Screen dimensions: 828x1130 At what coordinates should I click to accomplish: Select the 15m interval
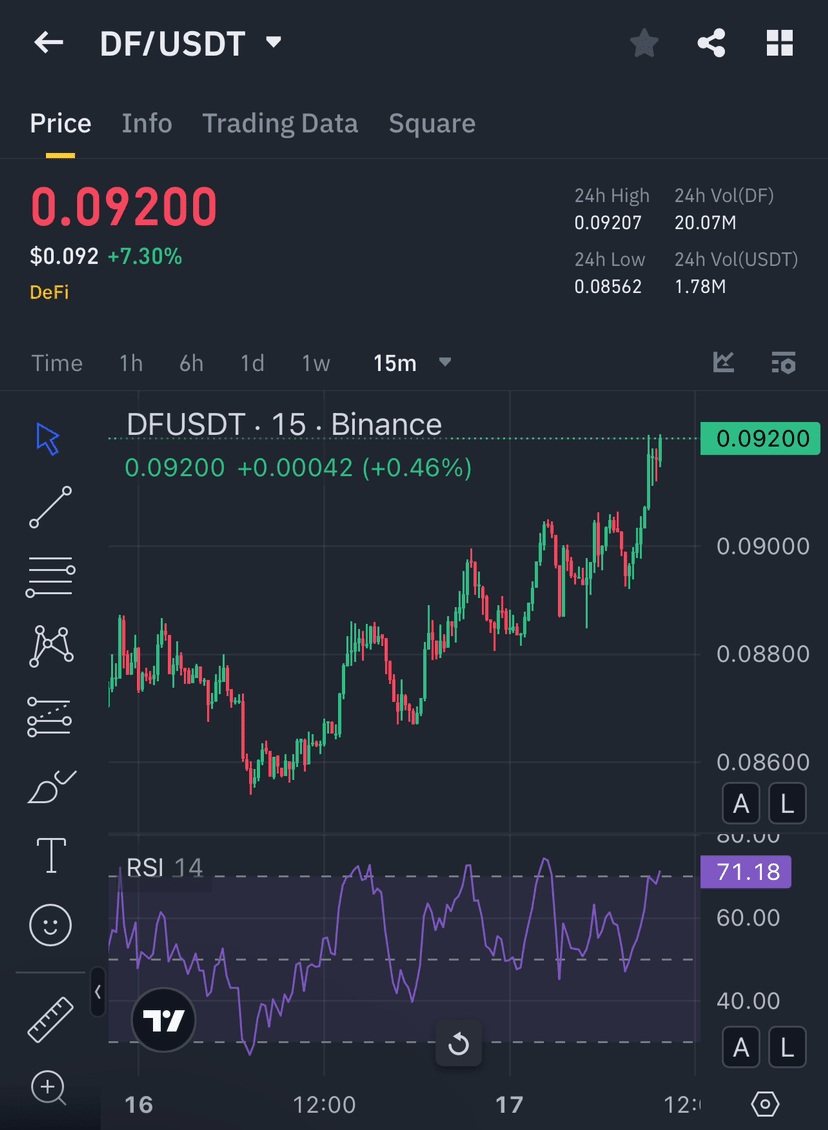pos(395,363)
